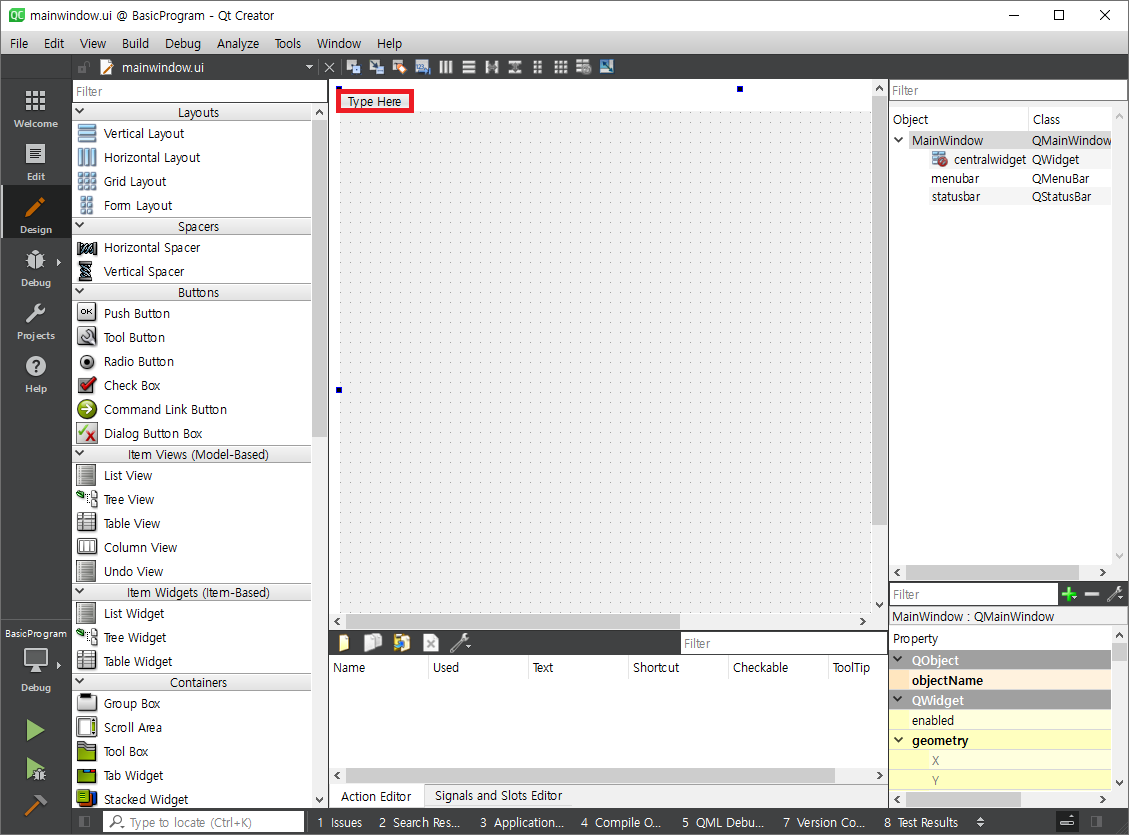Image resolution: width=1129 pixels, height=835 pixels.
Task: Click the widget box Filter field
Action: tap(200, 91)
